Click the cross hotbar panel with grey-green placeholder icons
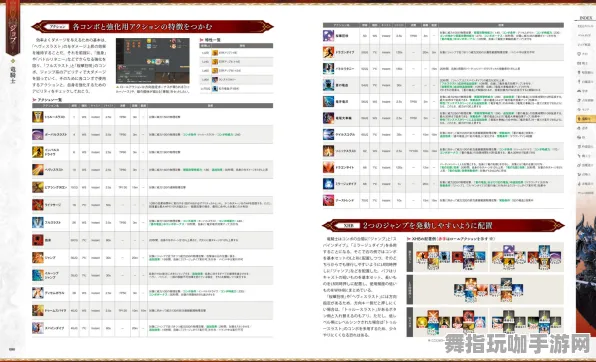Viewport: 596px width, 362px height. [x=526, y=322]
